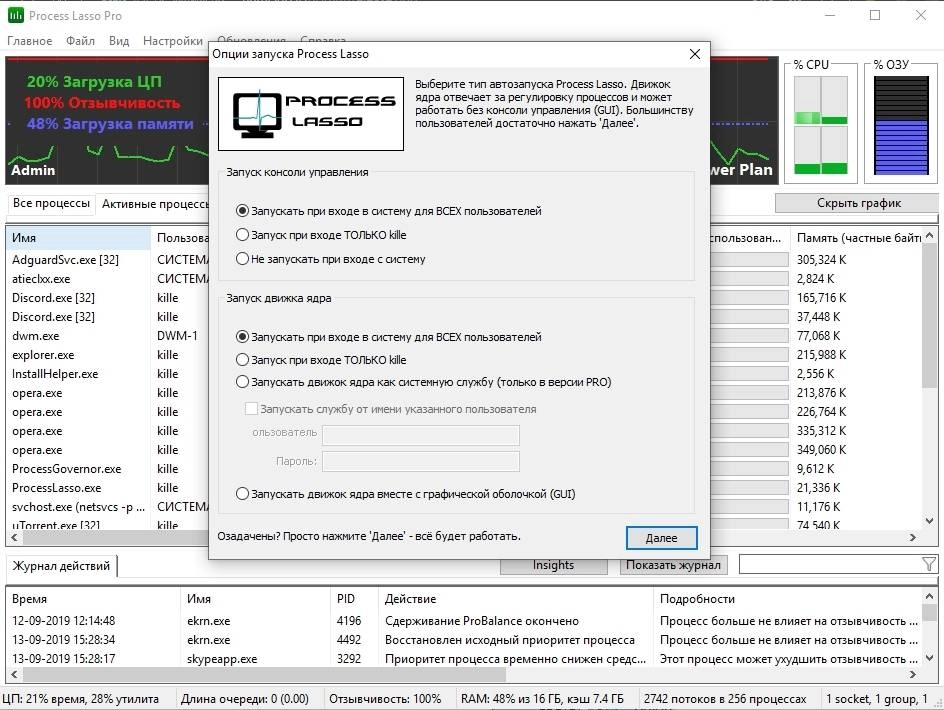Screen dimensions: 944x710
Task: Click the action log scroll down arrow
Action: coord(930,658)
